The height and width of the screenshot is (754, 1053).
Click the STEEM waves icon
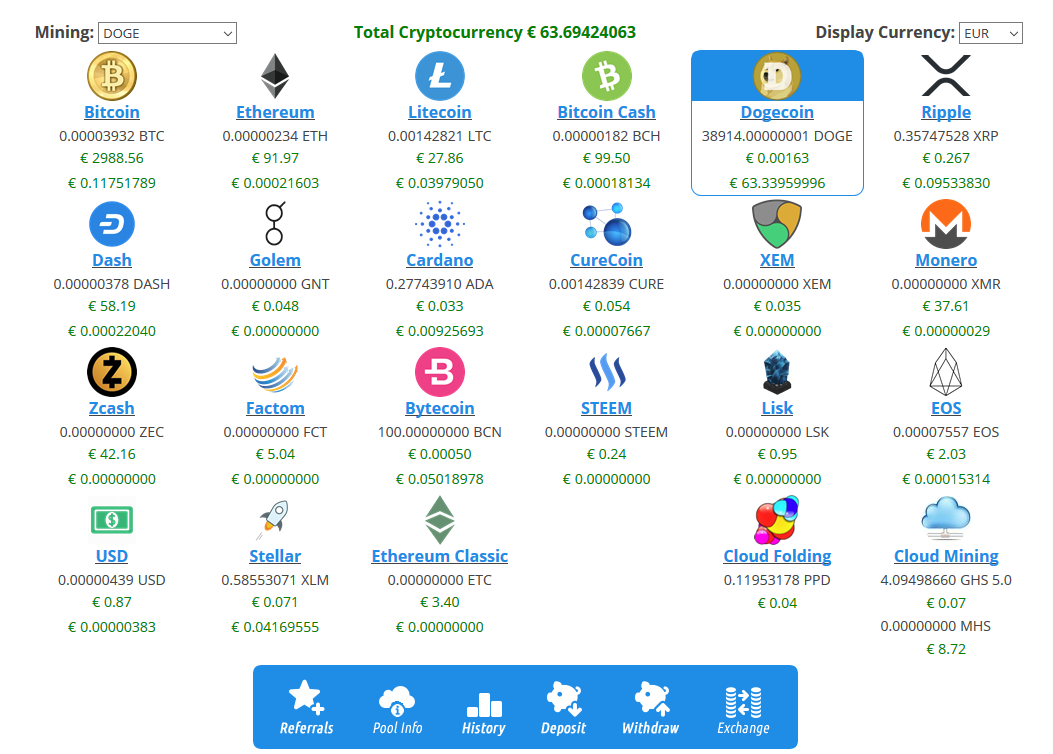click(x=606, y=372)
